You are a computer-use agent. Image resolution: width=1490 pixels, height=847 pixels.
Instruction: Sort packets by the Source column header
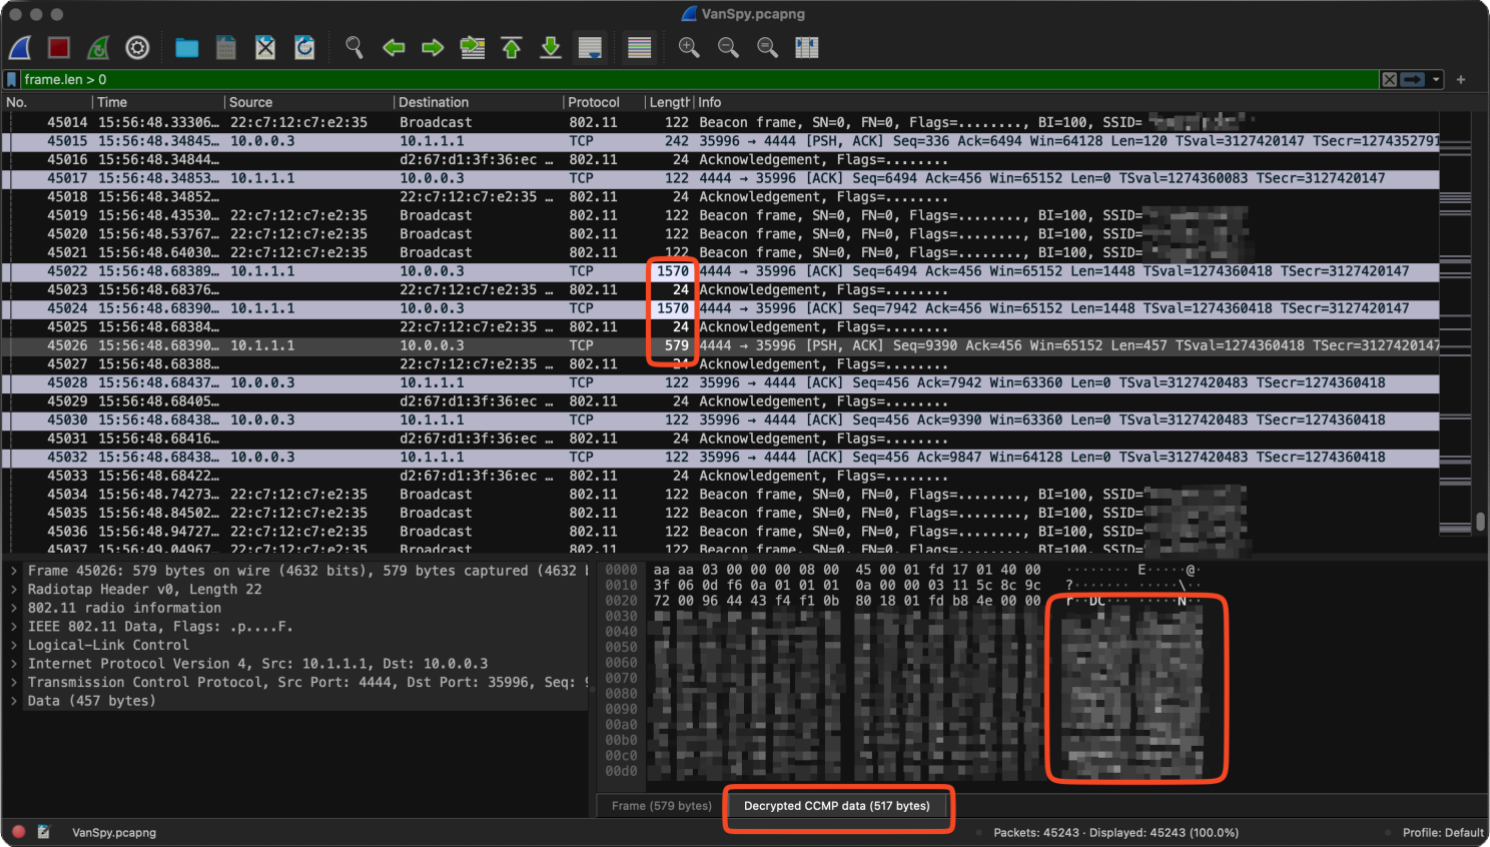pyautogui.click(x=309, y=102)
